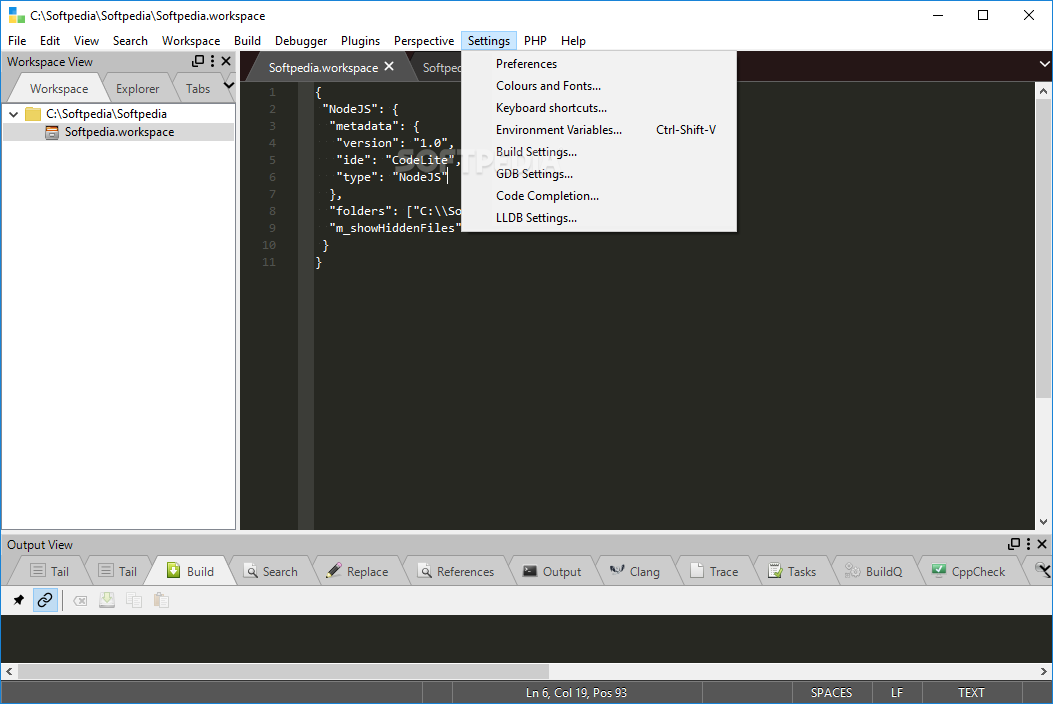
Task: Choose Keyboard shortcuts... menu entry
Action: 599,108
